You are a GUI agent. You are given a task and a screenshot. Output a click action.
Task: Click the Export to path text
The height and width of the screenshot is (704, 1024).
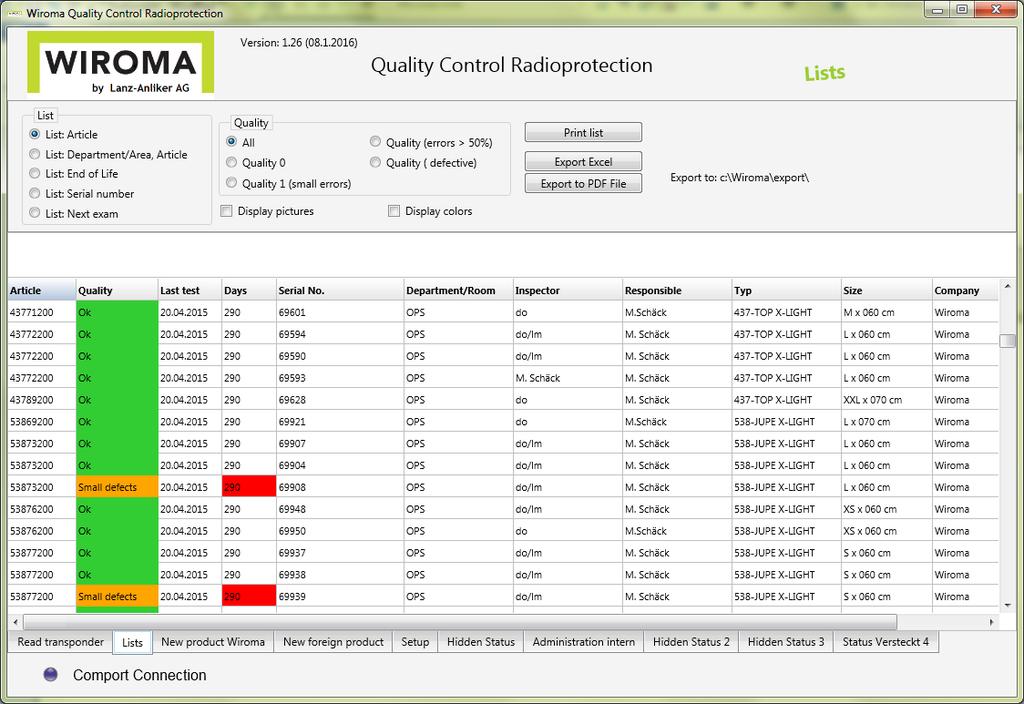[739, 177]
